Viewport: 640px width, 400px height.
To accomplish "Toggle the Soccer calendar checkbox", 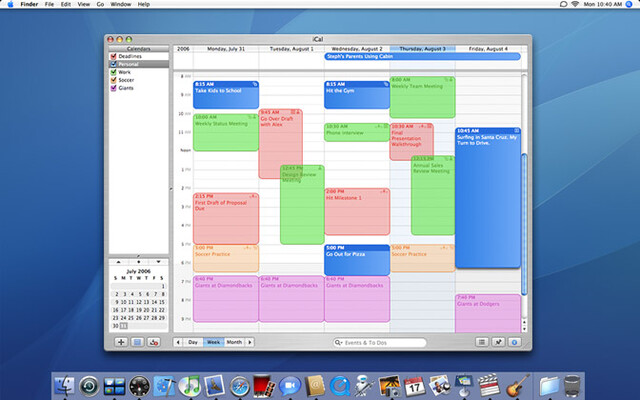I will tap(113, 80).
